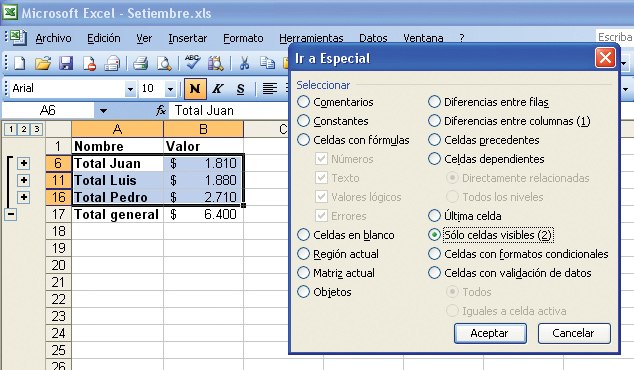
Task: Copy selection with the Copy icon
Action: coord(267,63)
